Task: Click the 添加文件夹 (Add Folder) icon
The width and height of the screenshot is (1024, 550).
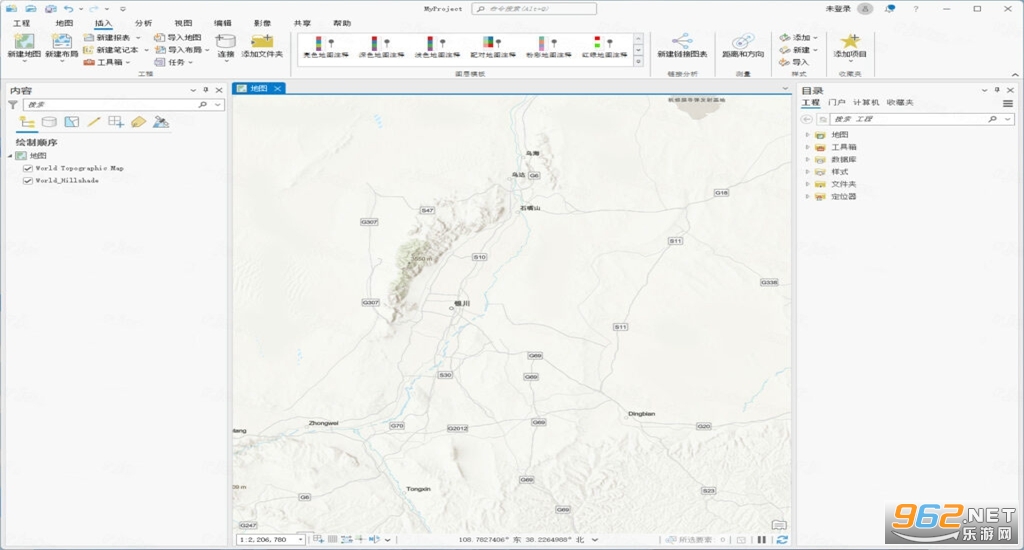Action: 262,41
